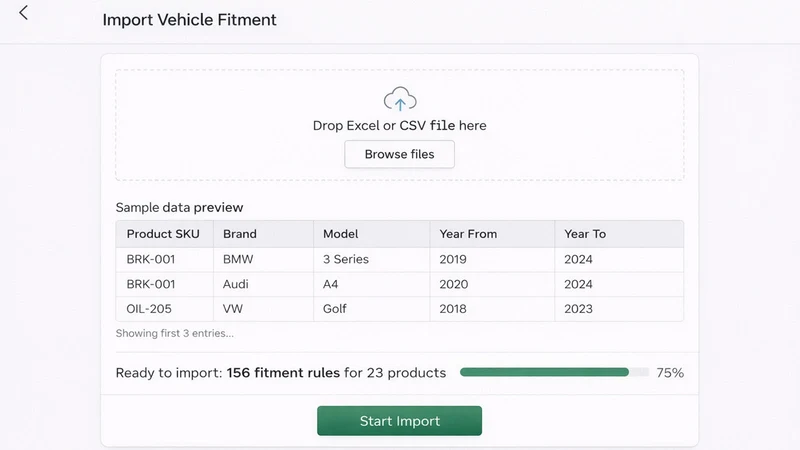800x450 pixels.
Task: Select the Model column header
Action: pos(371,234)
